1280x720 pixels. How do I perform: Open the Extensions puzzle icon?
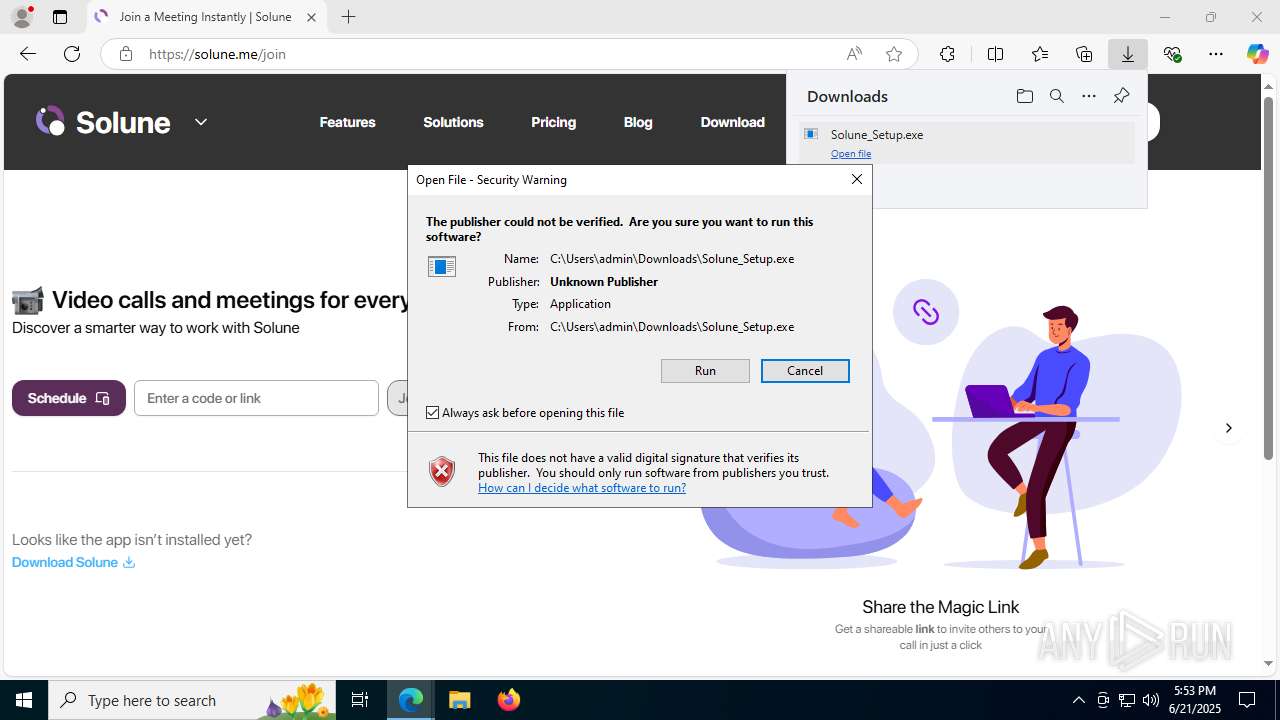pyautogui.click(x=947, y=54)
